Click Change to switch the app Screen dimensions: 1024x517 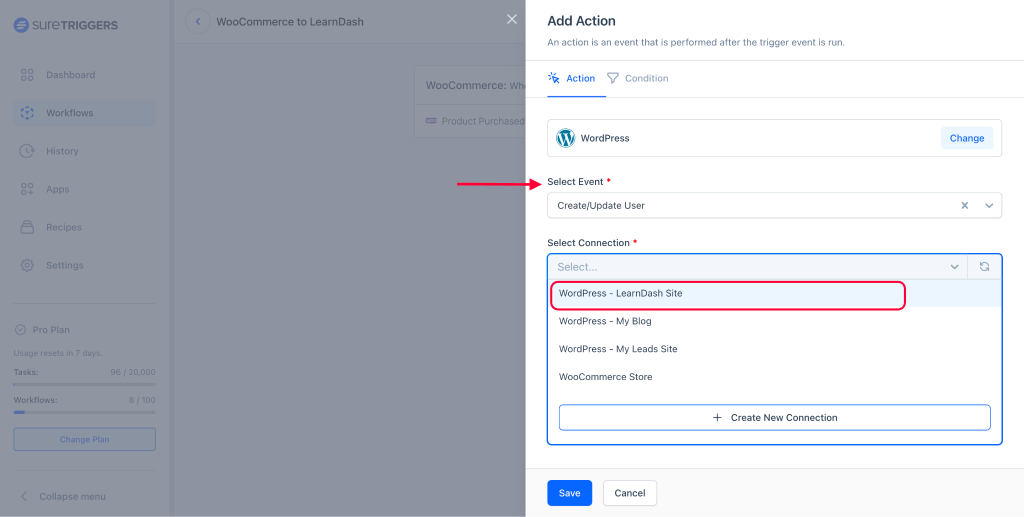967,138
